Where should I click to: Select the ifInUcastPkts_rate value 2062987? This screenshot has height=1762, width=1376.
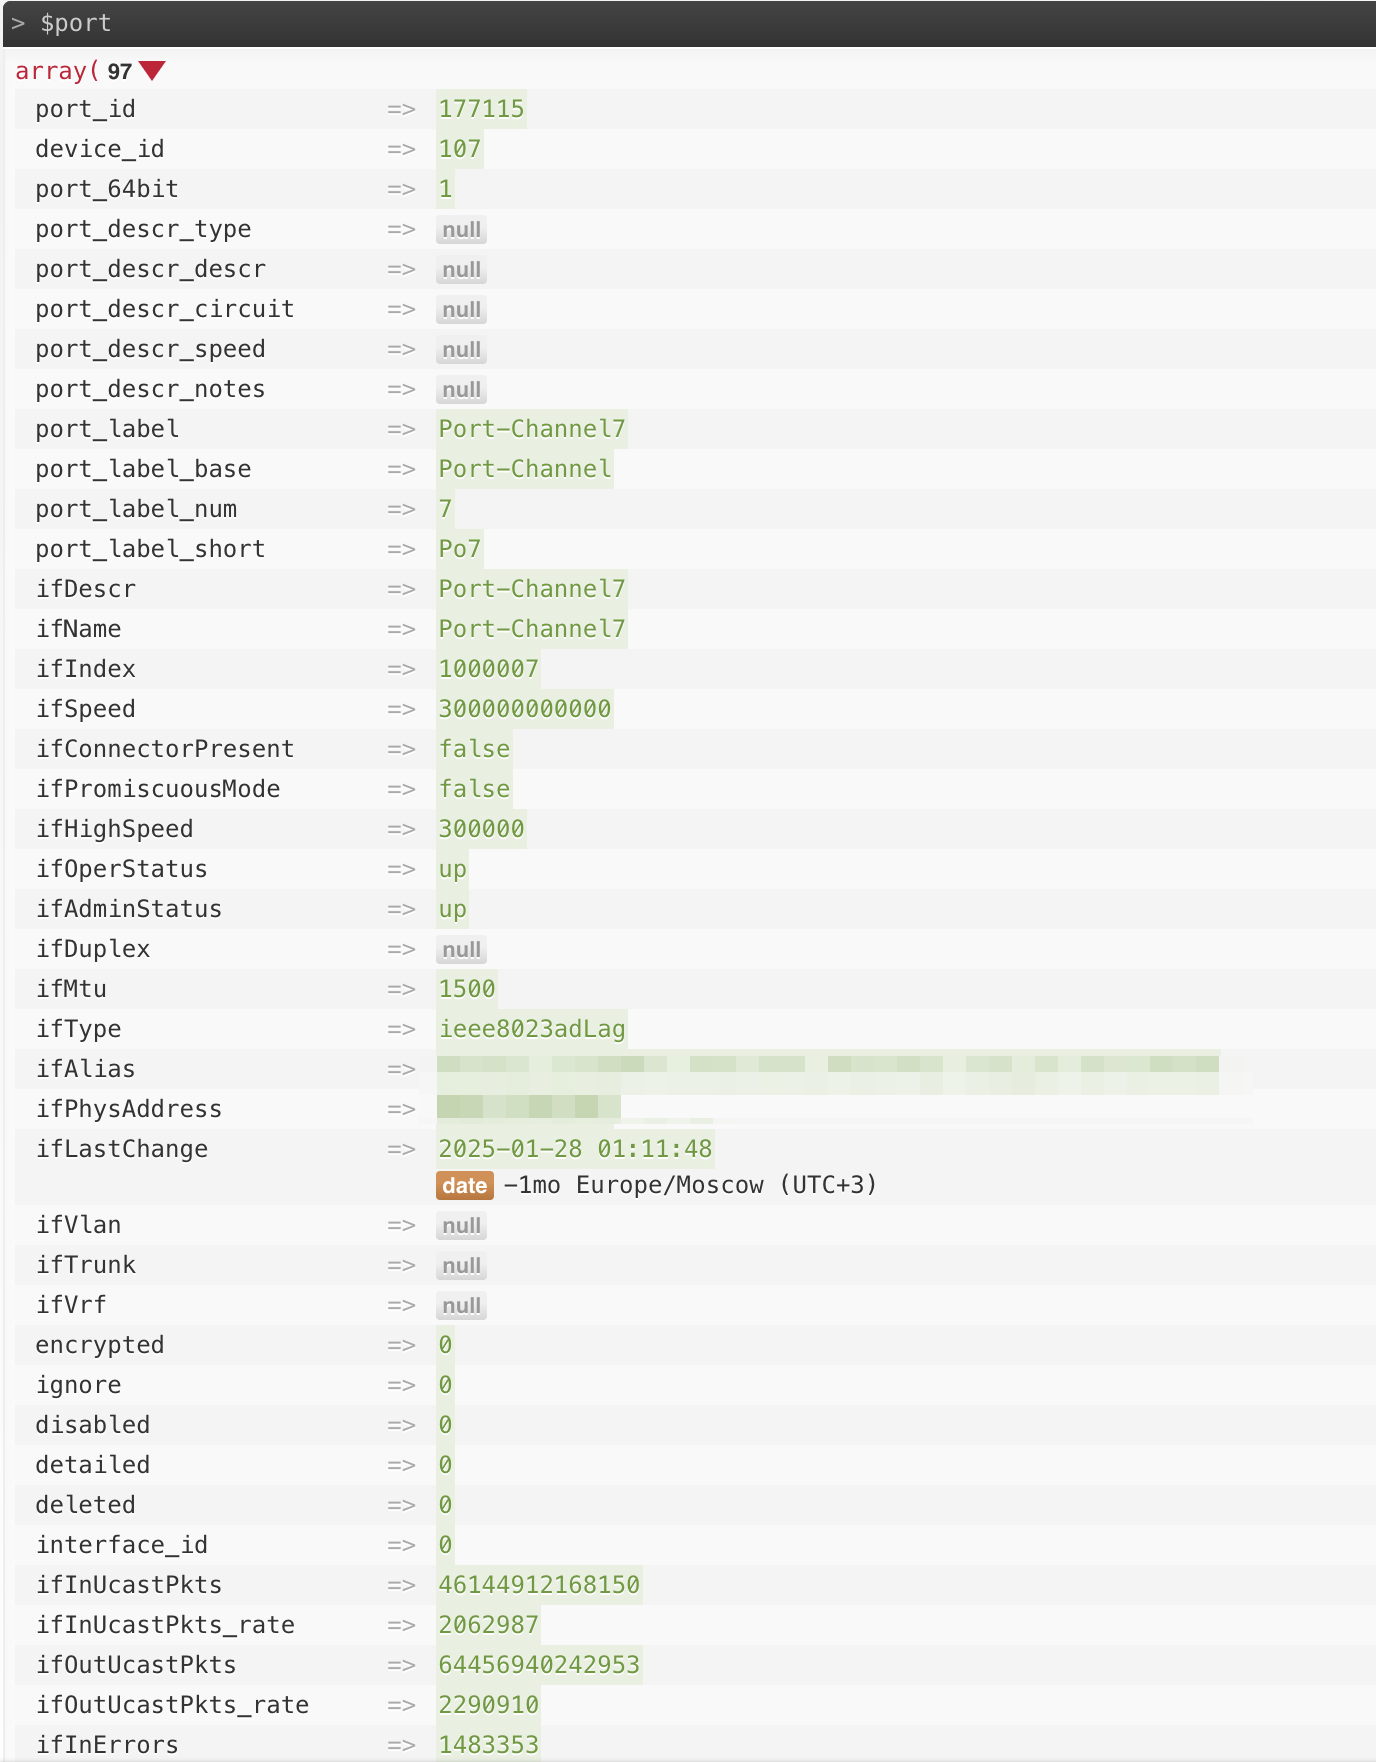[488, 1625]
